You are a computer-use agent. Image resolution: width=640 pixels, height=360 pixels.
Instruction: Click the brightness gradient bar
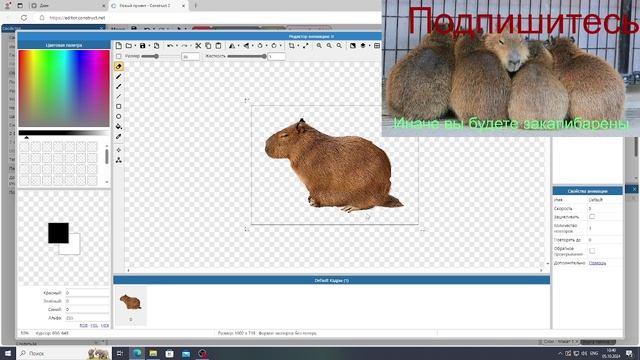pyautogui.click(x=64, y=133)
